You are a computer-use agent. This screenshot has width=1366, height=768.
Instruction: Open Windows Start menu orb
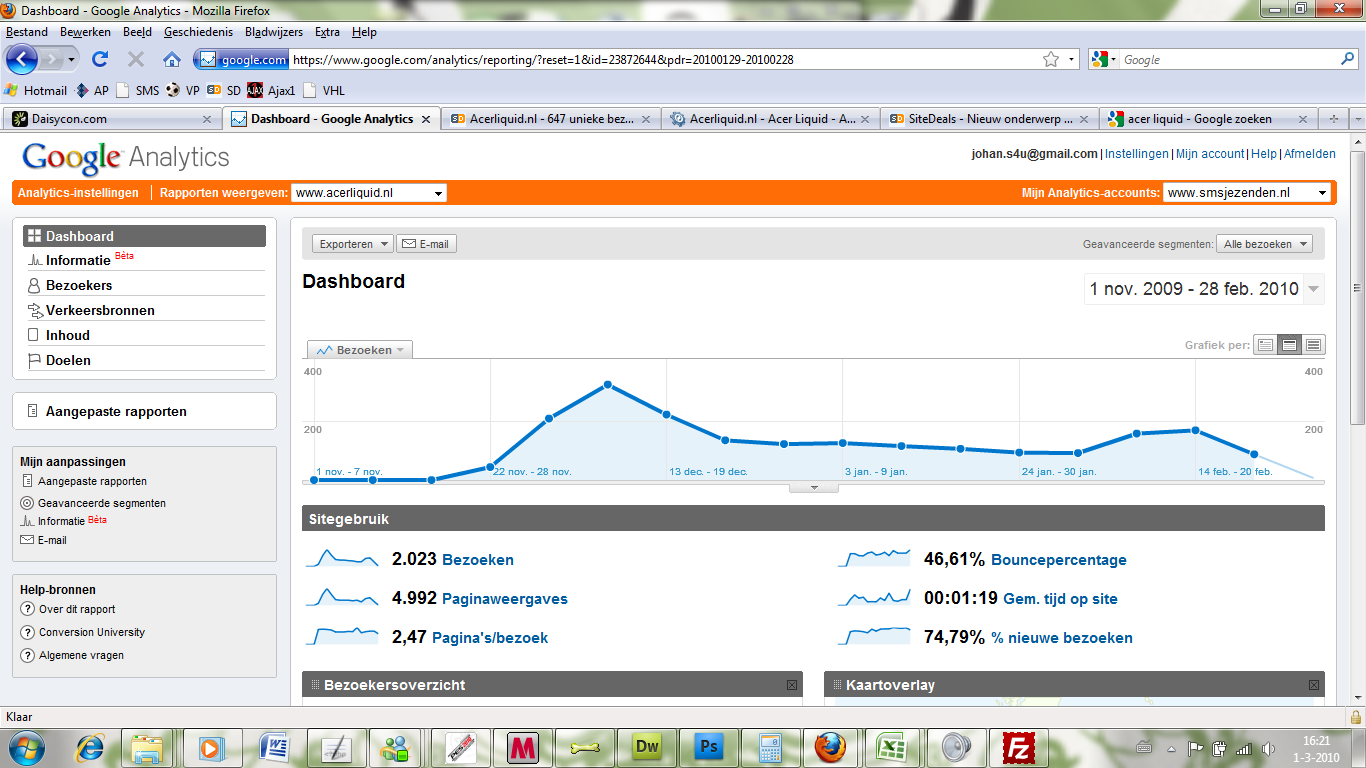tap(25, 747)
